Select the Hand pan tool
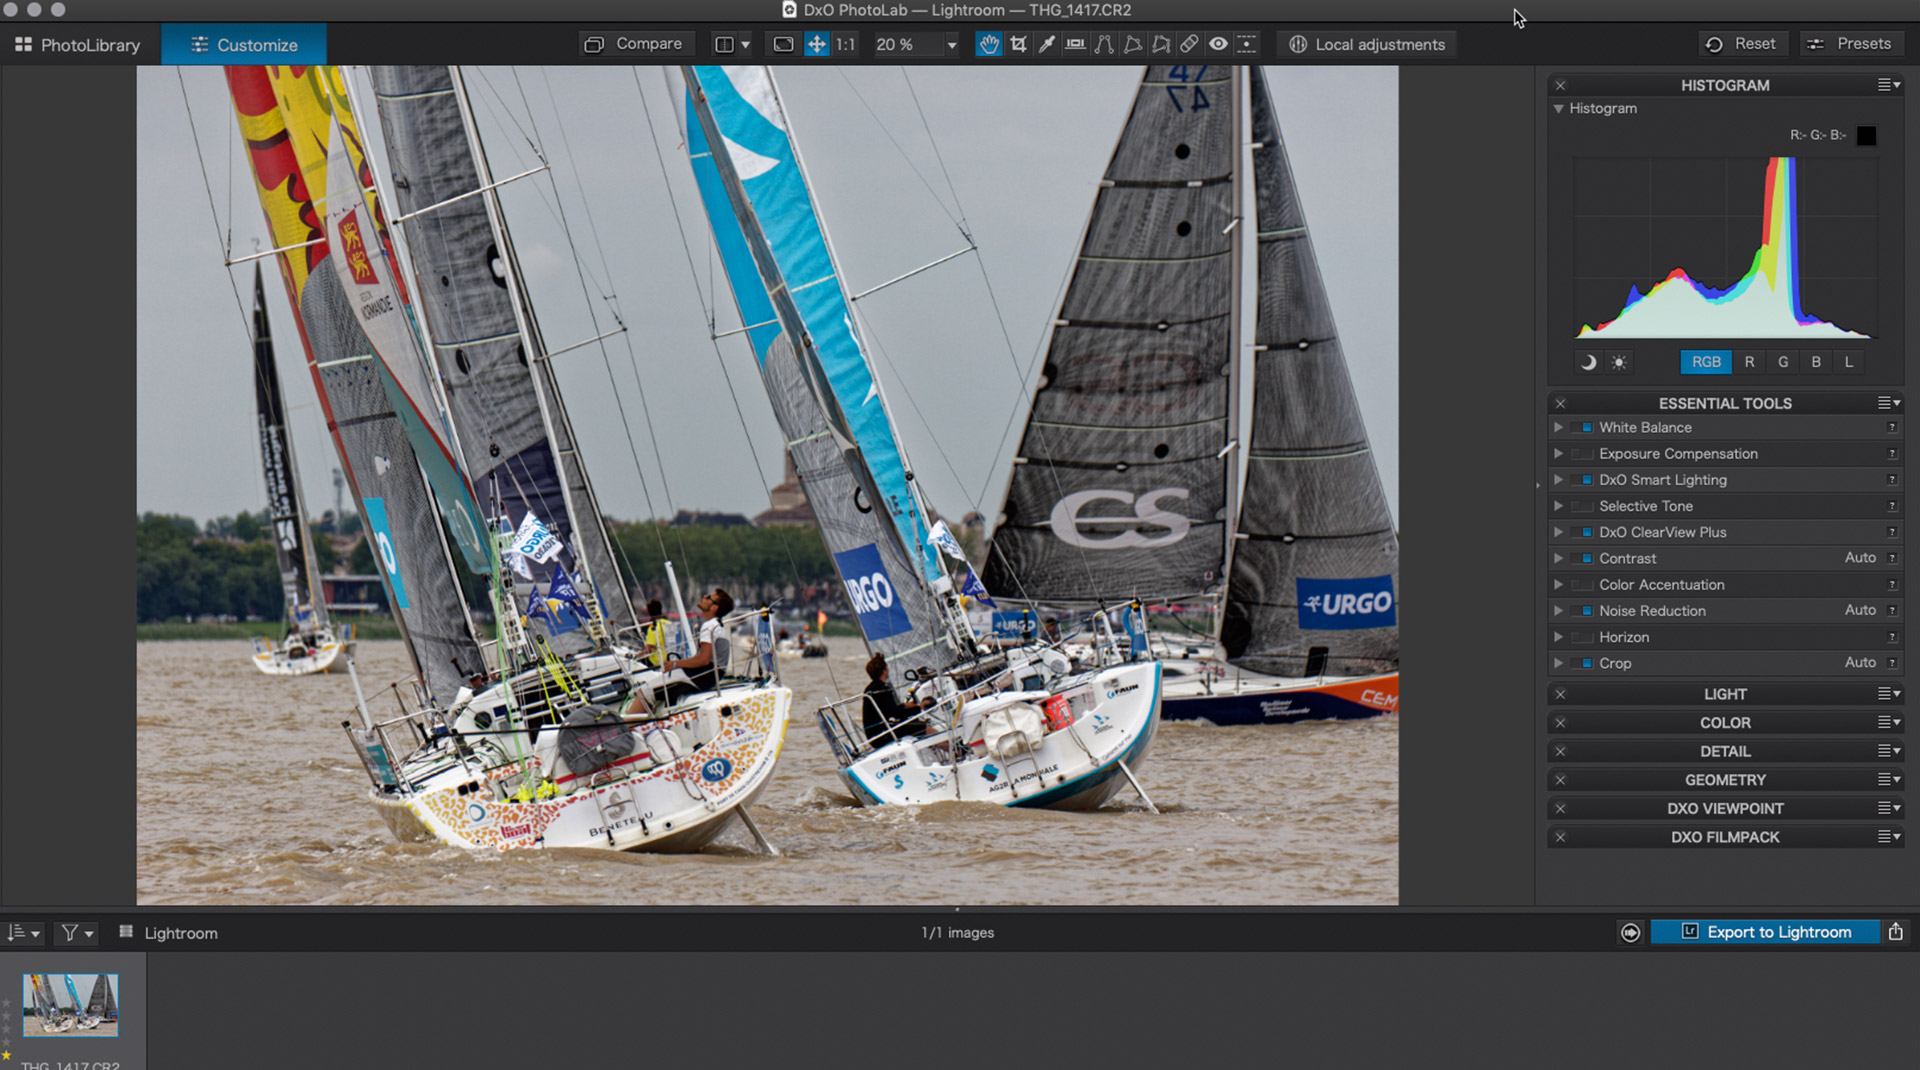The image size is (1920, 1070). point(988,44)
